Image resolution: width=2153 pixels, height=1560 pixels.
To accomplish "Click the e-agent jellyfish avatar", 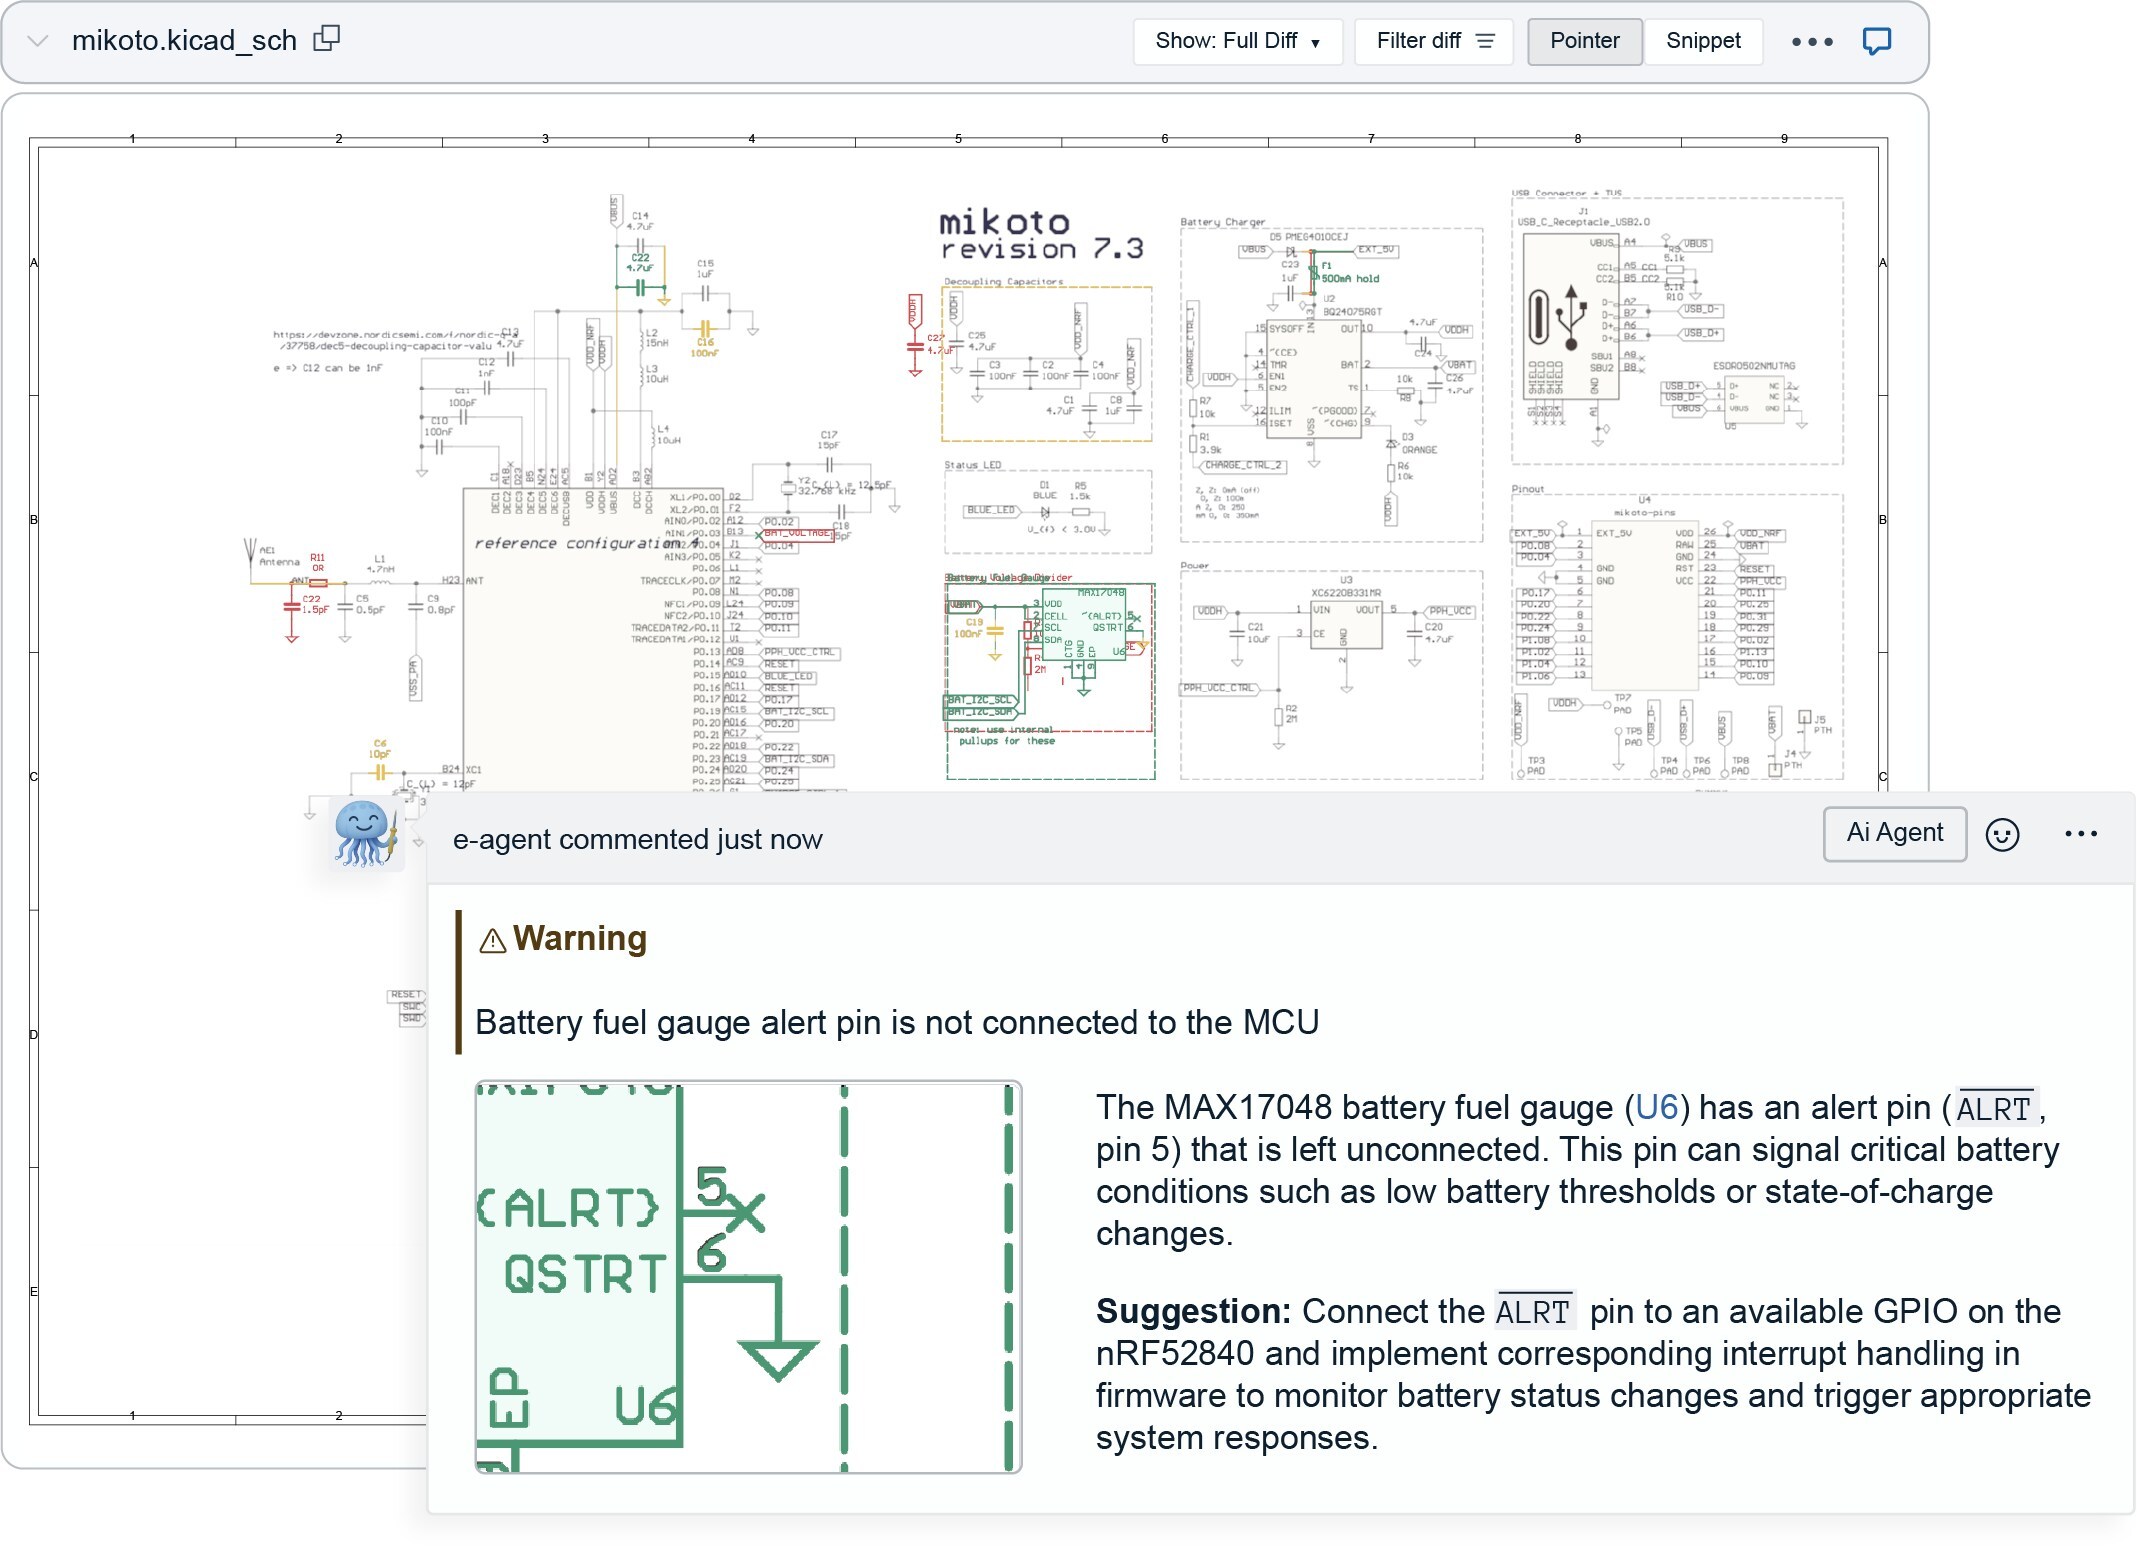I will coord(366,832).
